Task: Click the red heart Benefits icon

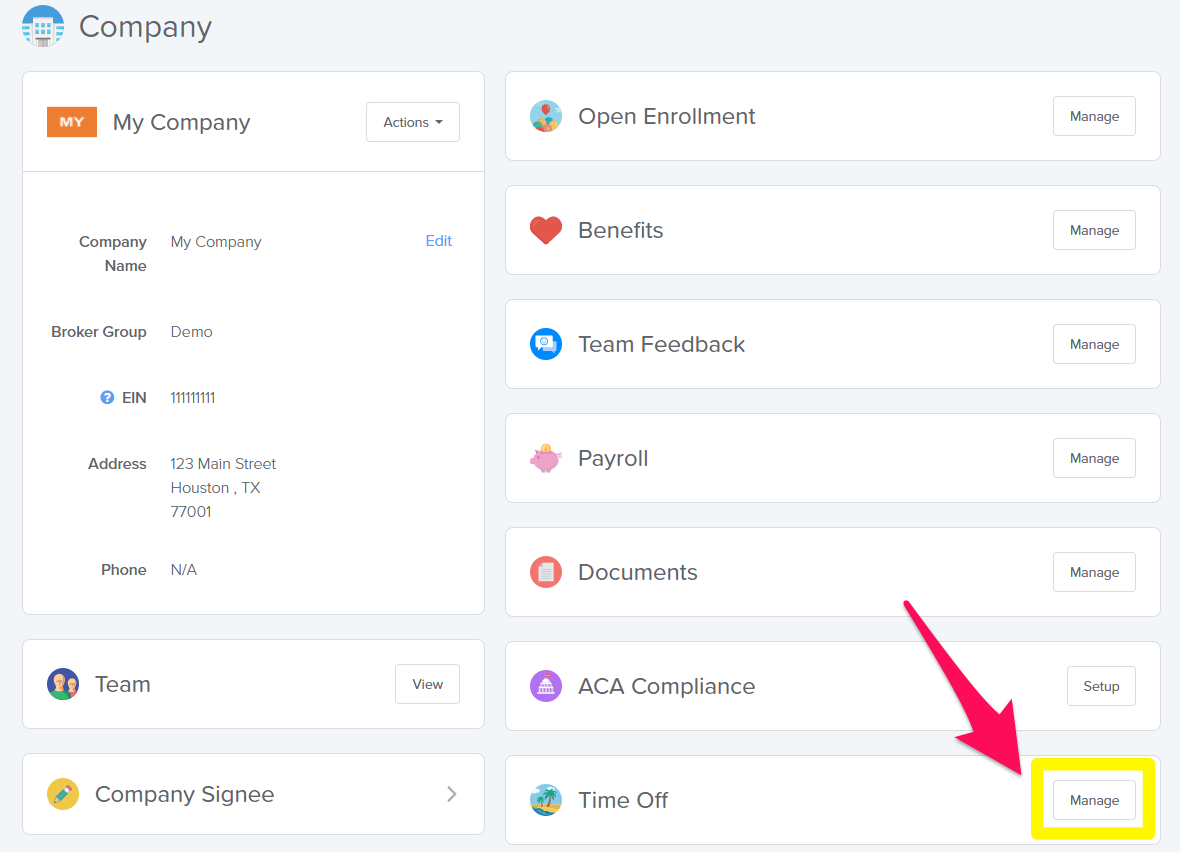Action: [x=546, y=230]
